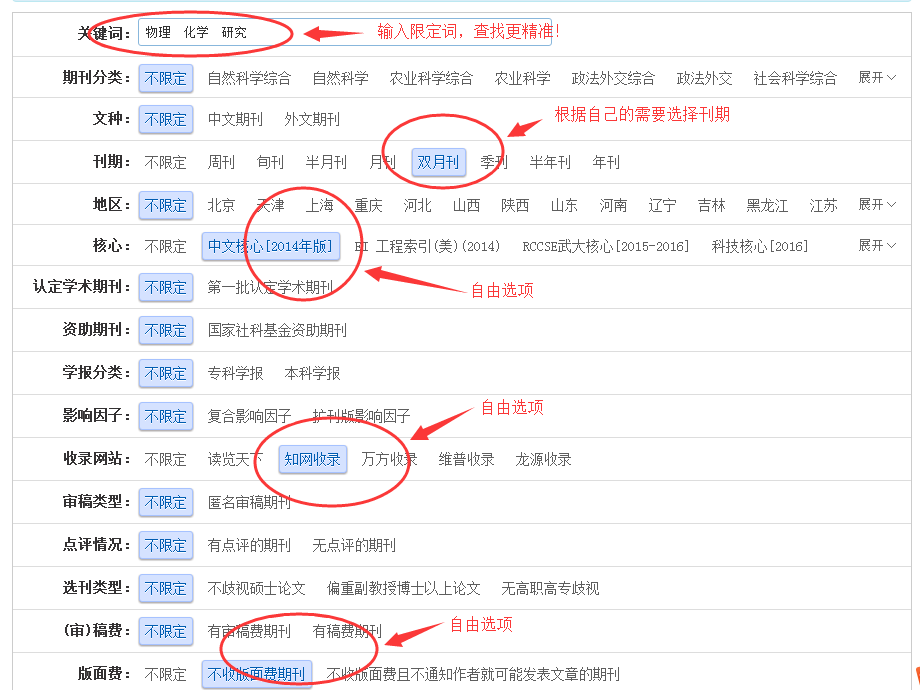Toggle the 双月刊 frequency option

click(438, 162)
